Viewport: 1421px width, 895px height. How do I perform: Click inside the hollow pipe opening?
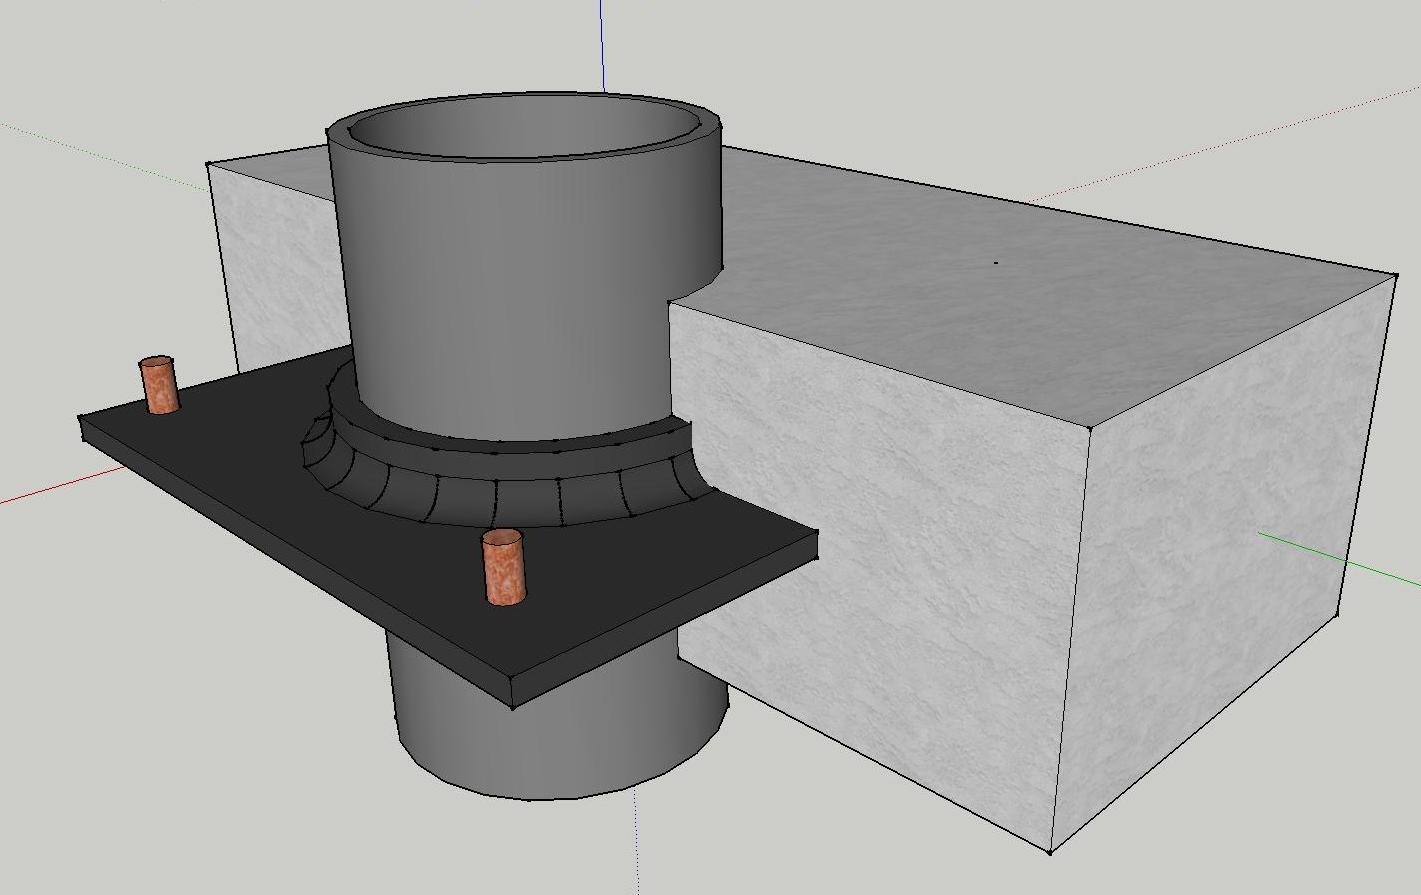point(520,129)
